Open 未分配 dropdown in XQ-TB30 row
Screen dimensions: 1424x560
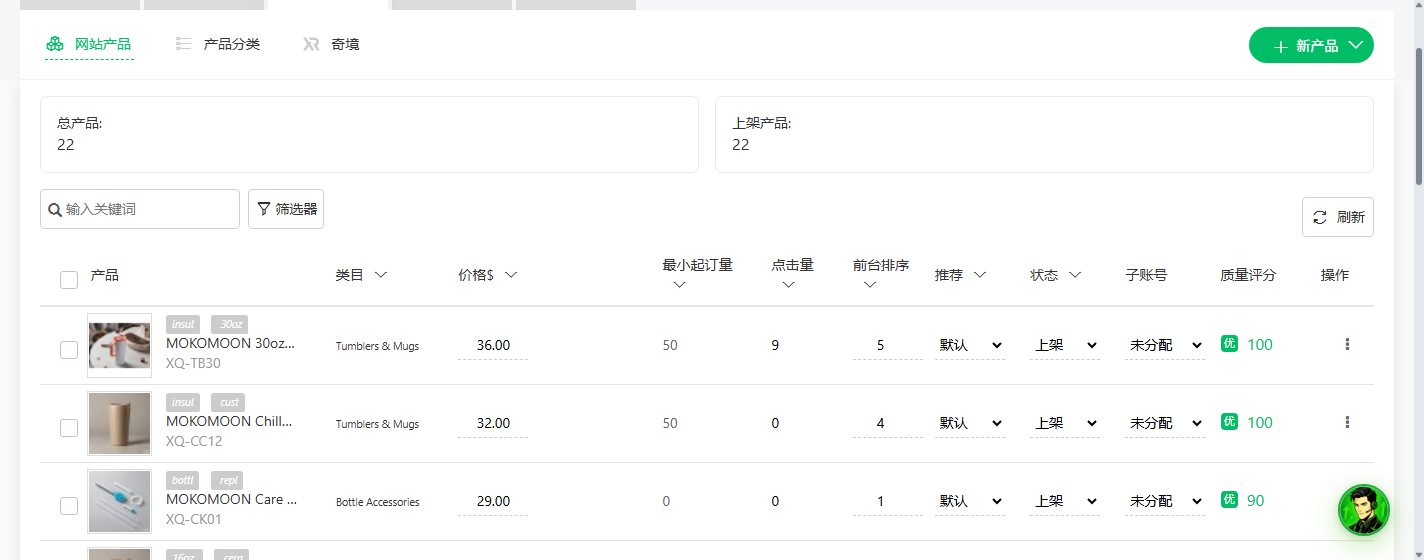[1165, 345]
